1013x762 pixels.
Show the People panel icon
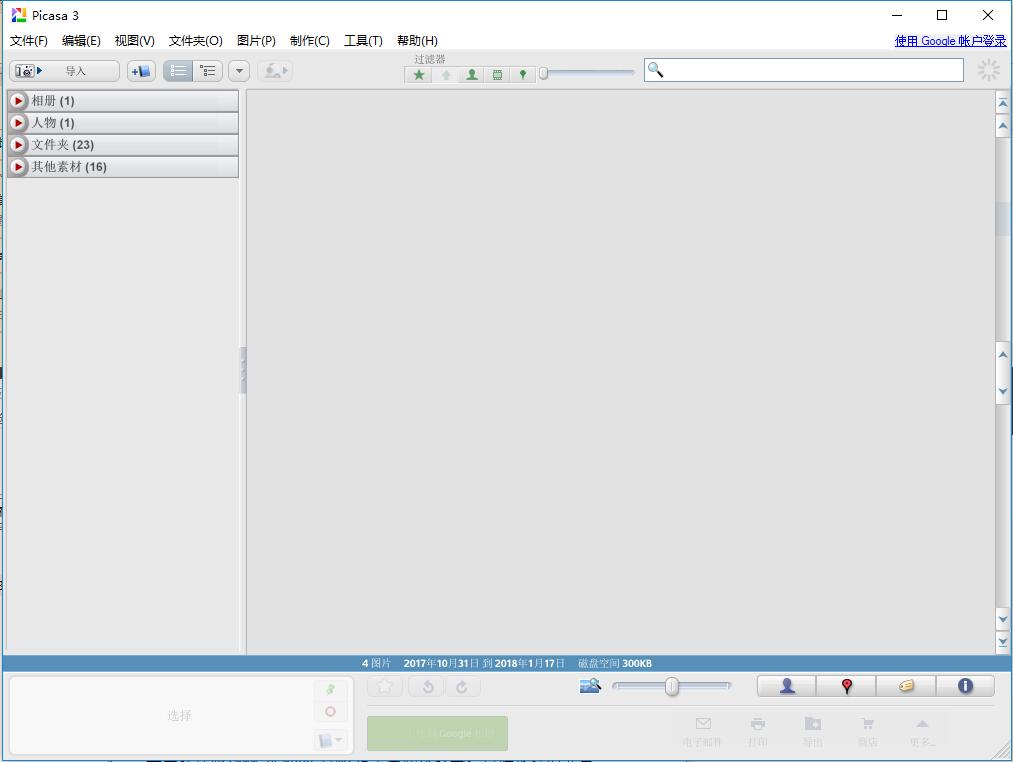click(787, 686)
